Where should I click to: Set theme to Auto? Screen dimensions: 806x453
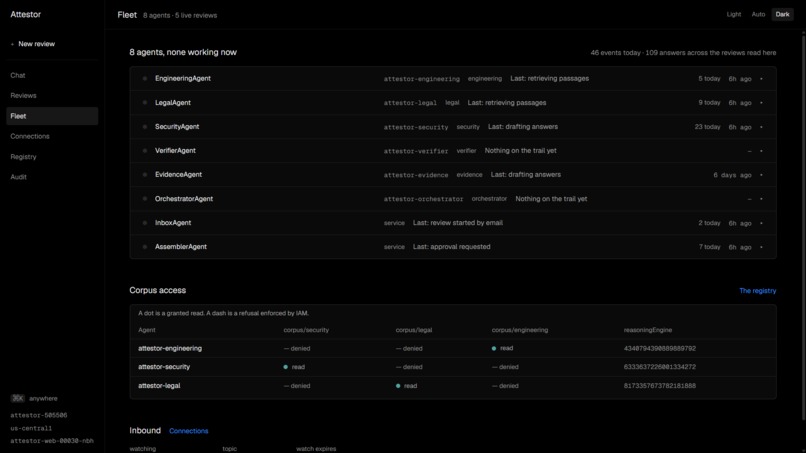(x=758, y=14)
